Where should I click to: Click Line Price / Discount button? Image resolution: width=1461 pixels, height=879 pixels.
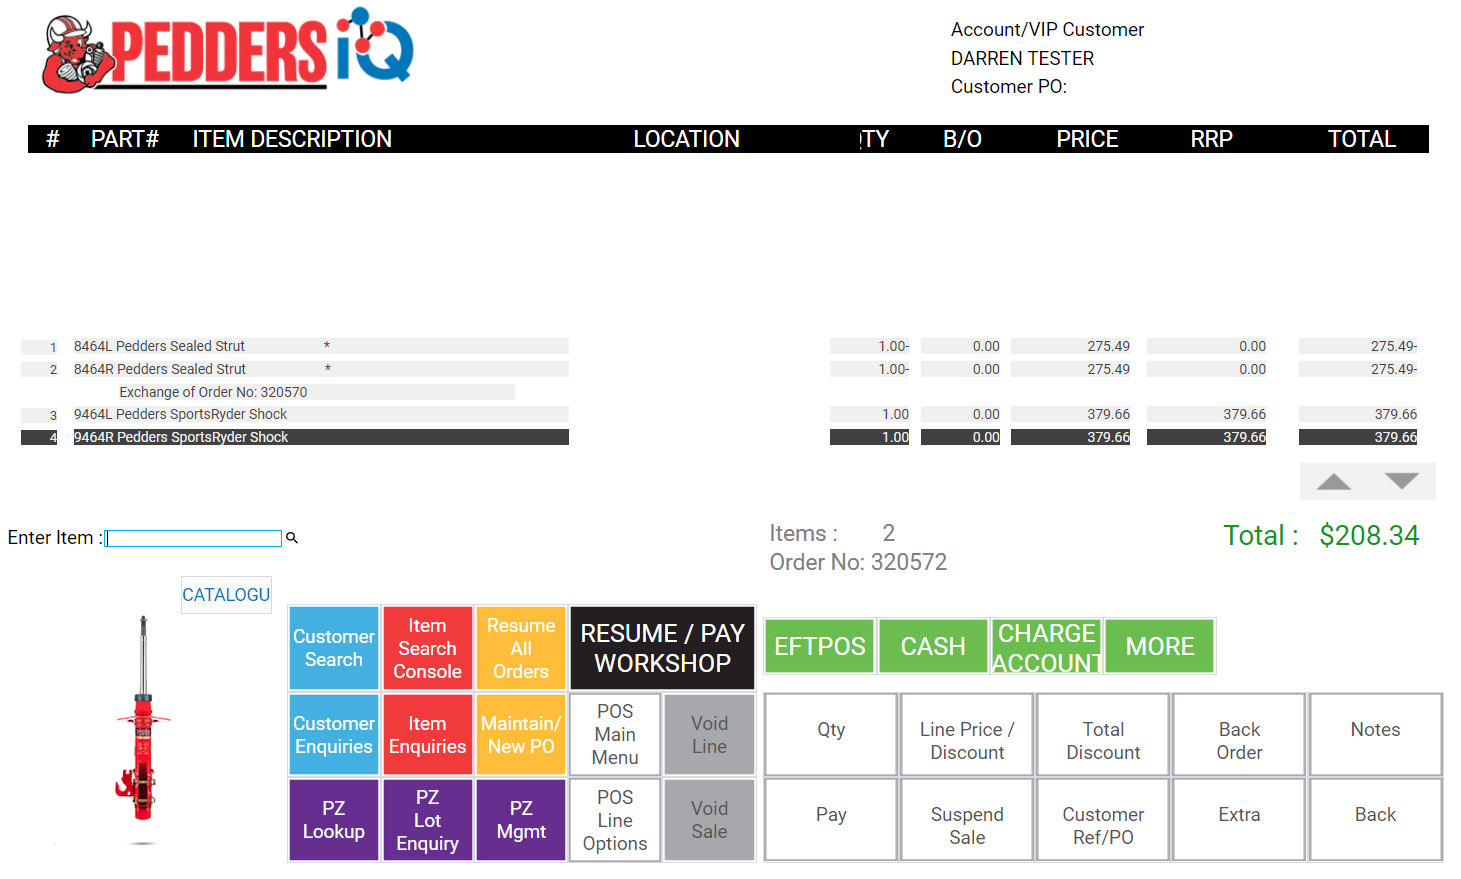click(x=967, y=735)
